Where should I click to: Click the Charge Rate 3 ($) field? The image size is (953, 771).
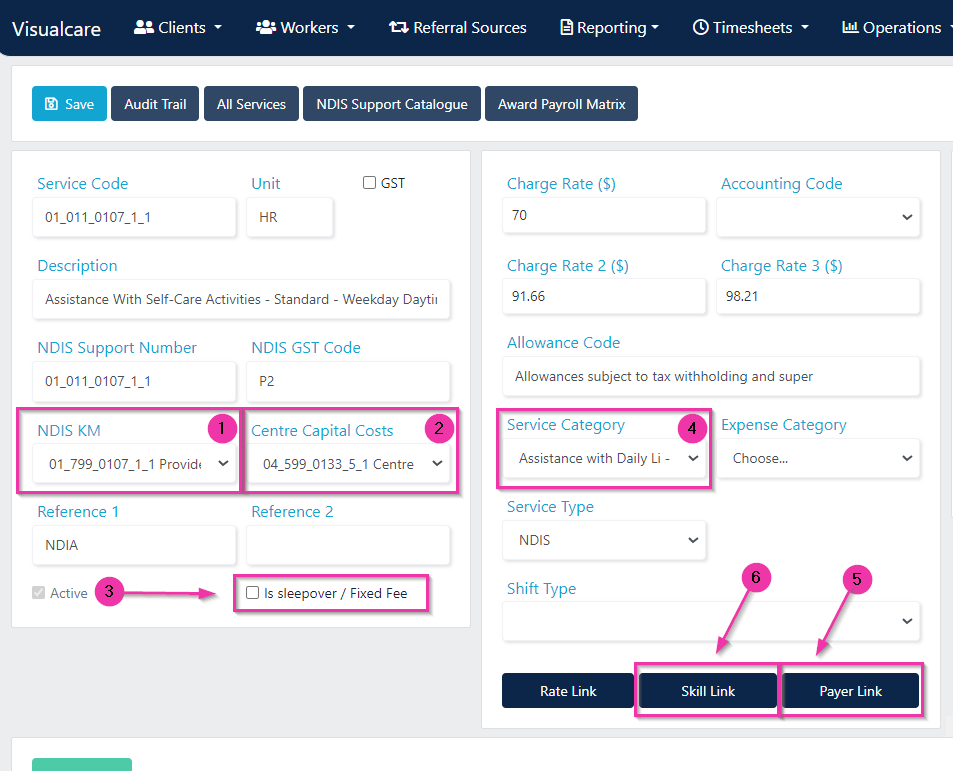818,296
